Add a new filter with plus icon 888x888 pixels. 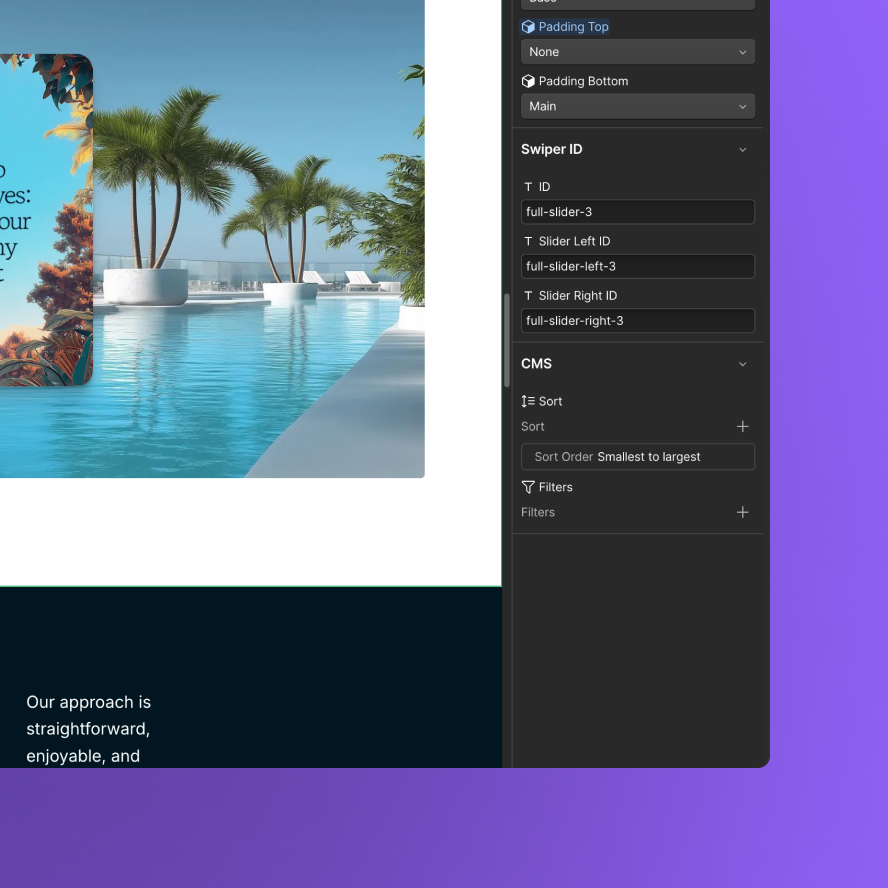742,512
